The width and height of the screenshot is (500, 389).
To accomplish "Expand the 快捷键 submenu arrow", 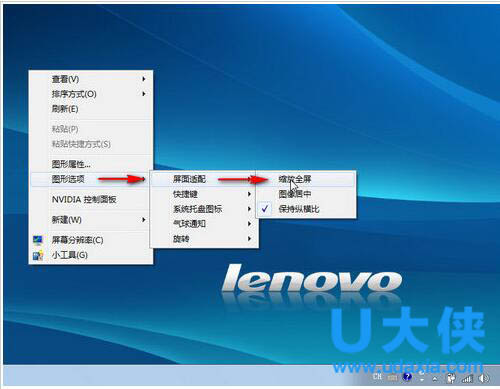I will pos(249,194).
